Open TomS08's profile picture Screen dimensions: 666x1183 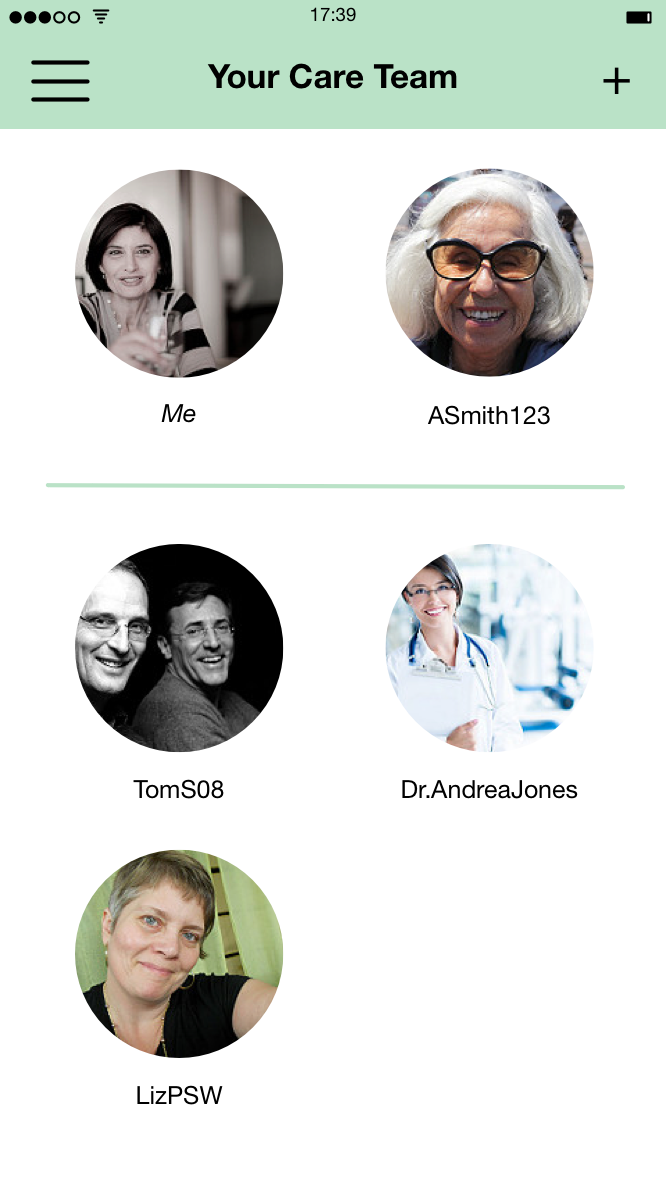[179, 647]
